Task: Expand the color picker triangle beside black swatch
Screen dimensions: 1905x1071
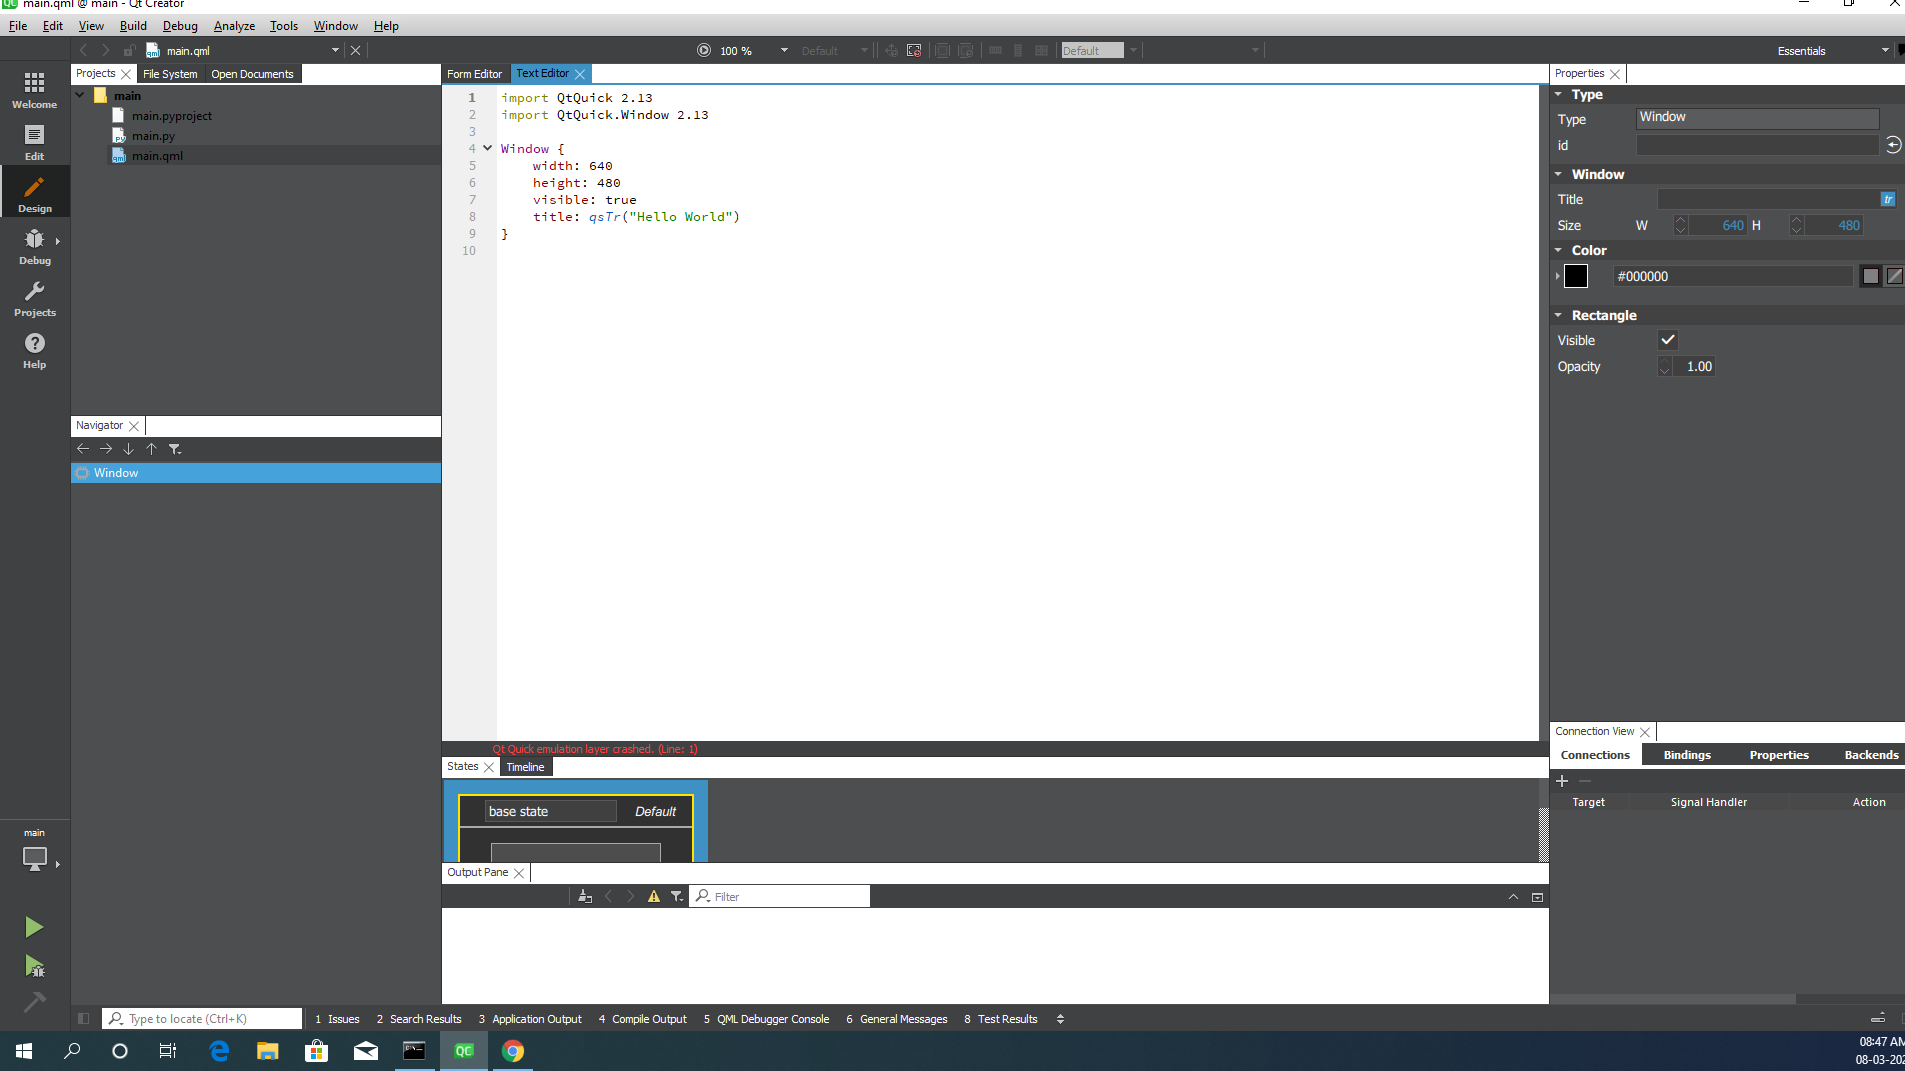Action: pyautogui.click(x=1557, y=276)
